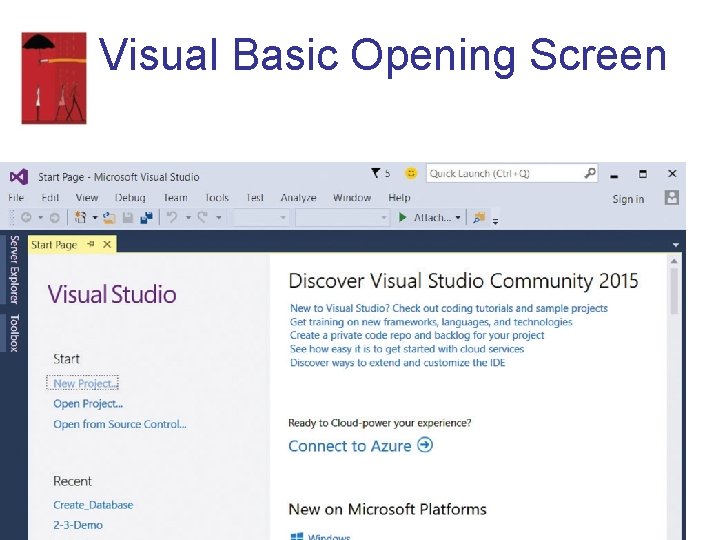Click the Quick Launch search magnifier icon

pyautogui.click(x=589, y=173)
